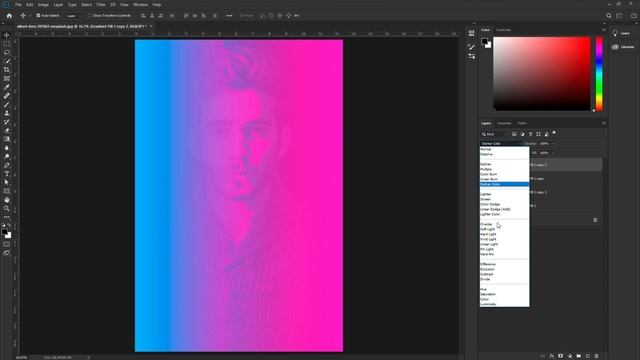Viewport: 640px width, 360px height.
Task: Select the Rectangular Marquee tool
Action: [7, 44]
